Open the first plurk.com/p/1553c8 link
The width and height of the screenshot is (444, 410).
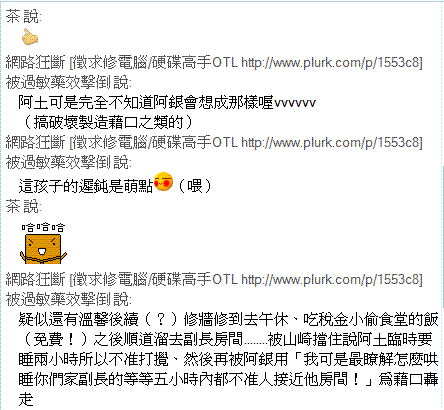332,62
